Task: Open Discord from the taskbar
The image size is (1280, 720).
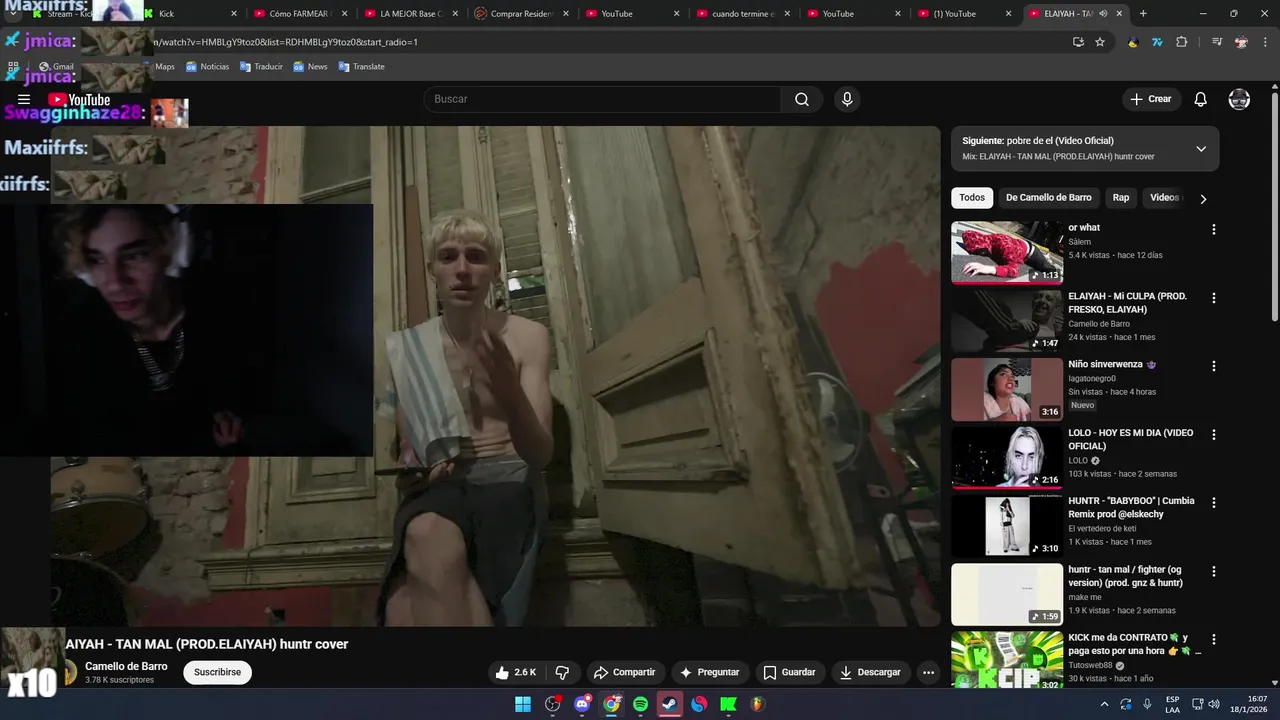Action: tap(582, 704)
